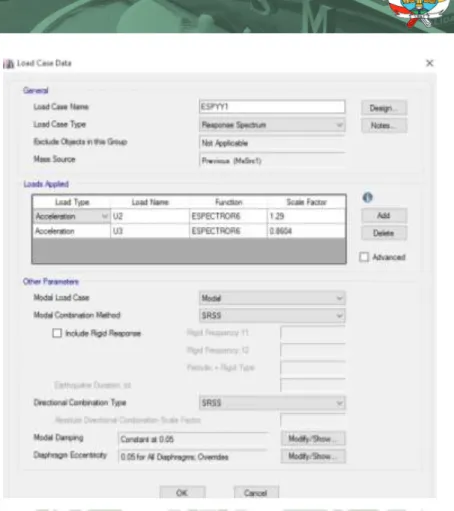Click the Design... button
The height and width of the screenshot is (511, 454).
(x=384, y=108)
